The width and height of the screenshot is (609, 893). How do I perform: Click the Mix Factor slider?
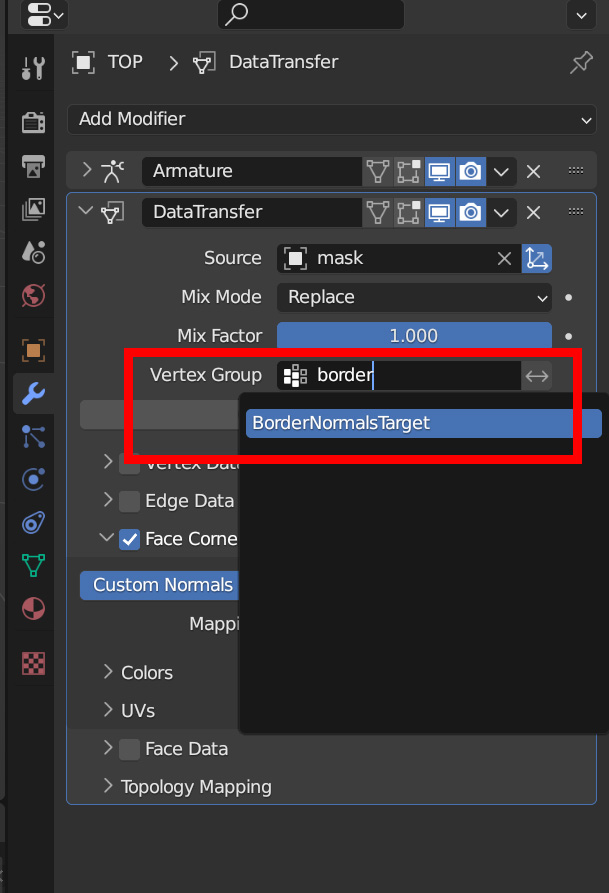(414, 336)
